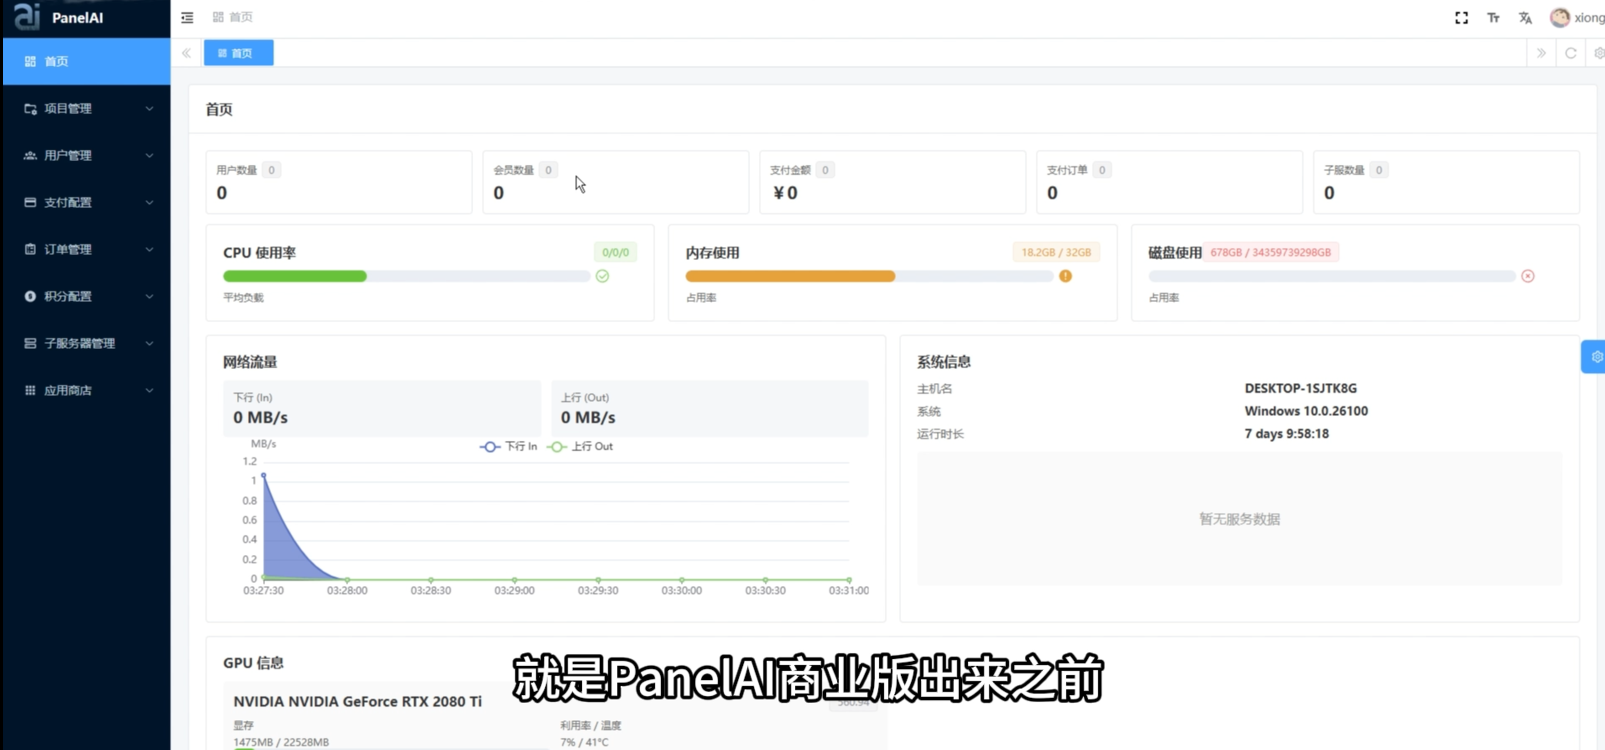Click the 7% / 41°C GPU usage value
Viewport: 1605px width, 750px height.
click(x=584, y=742)
